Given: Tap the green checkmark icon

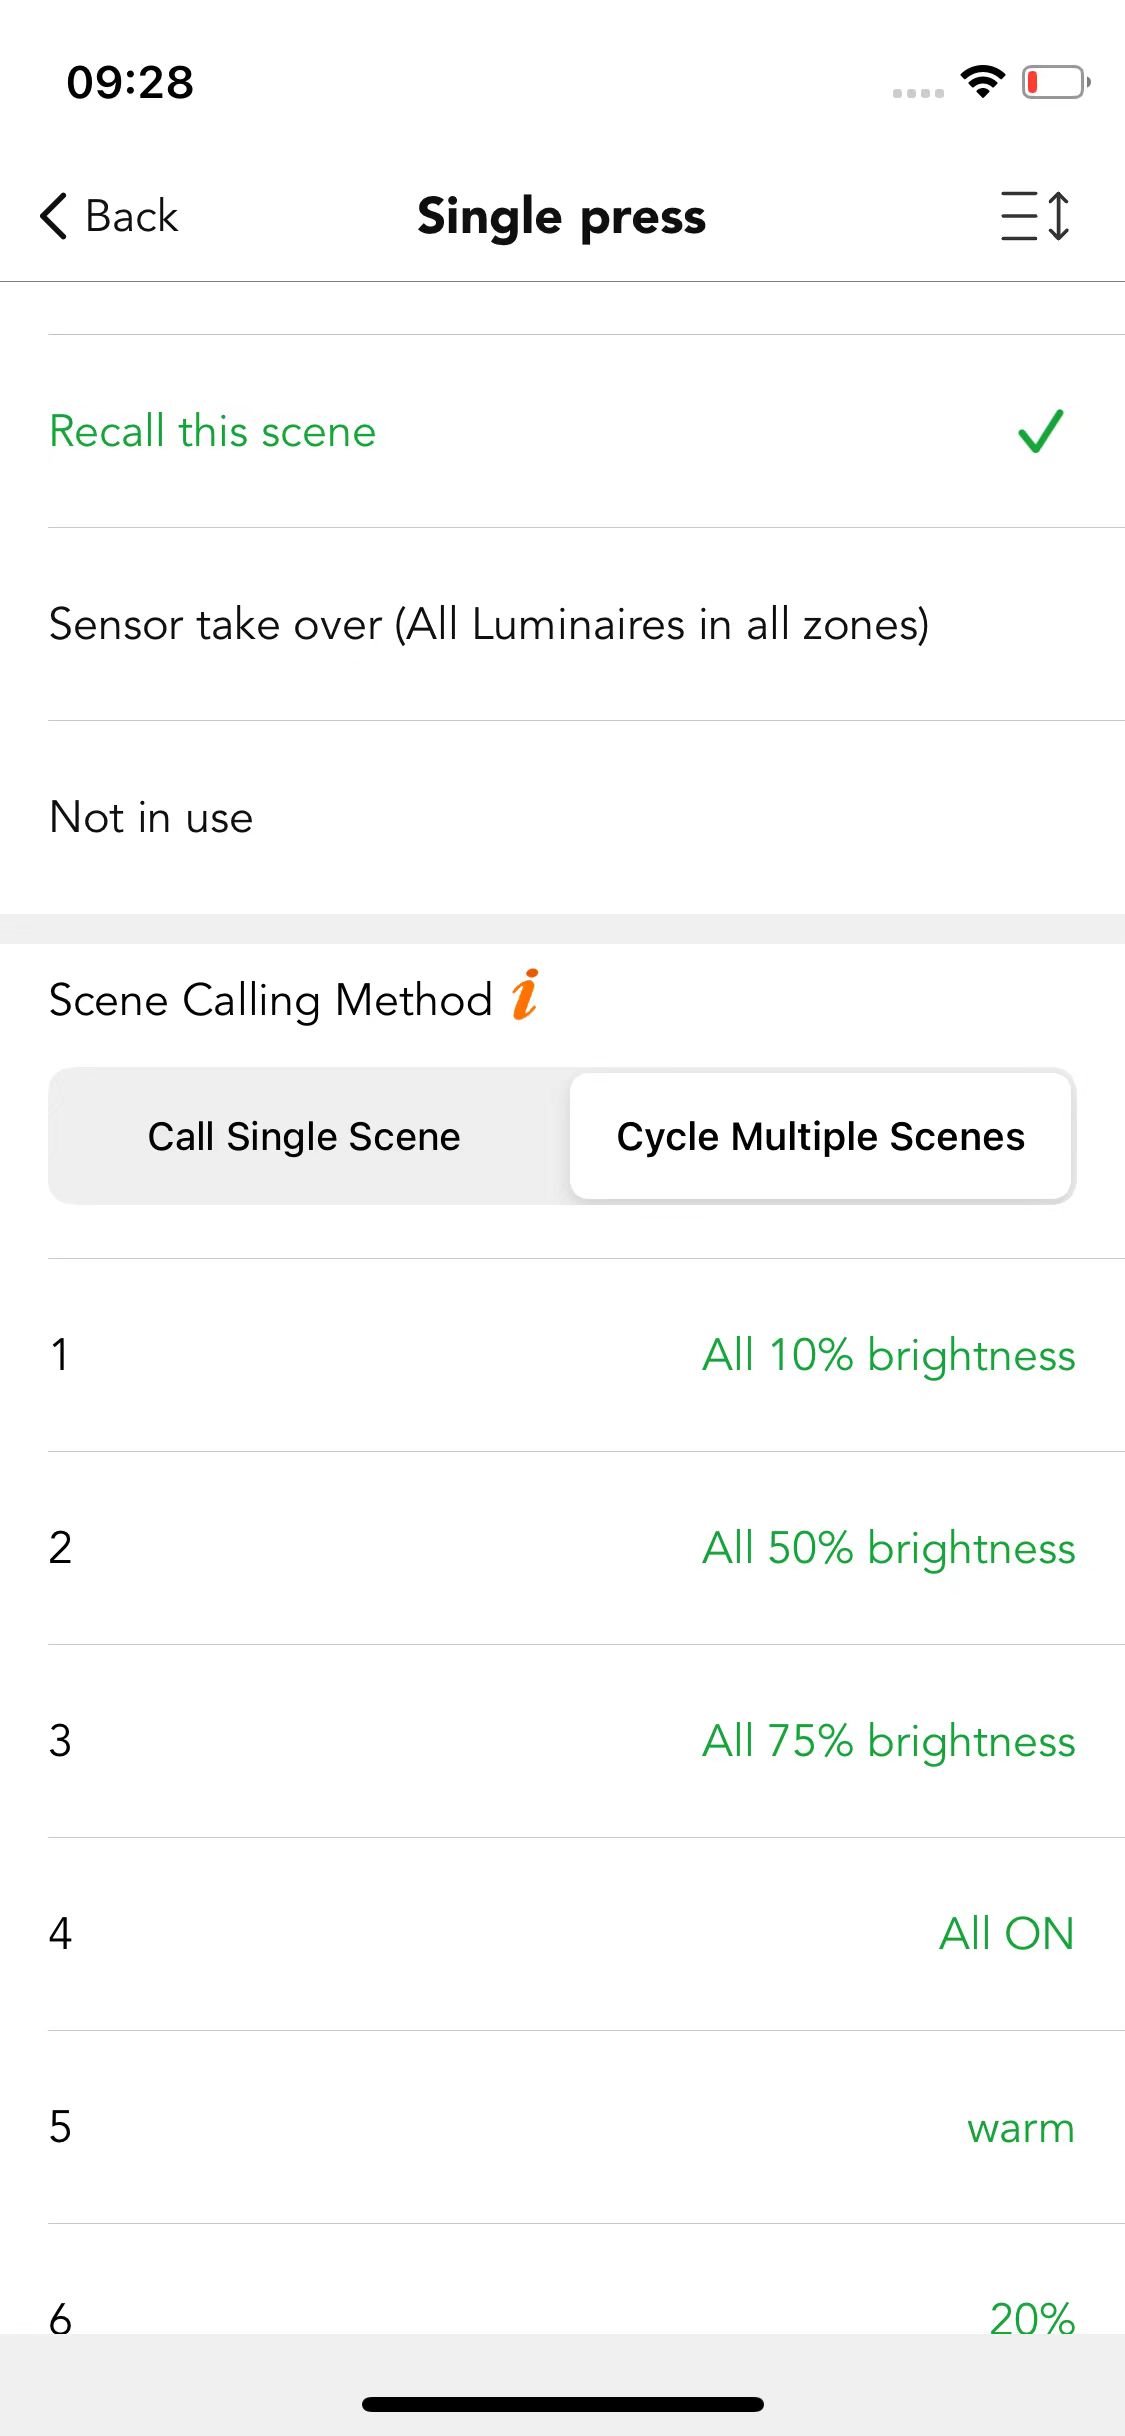Looking at the screenshot, I should [1040, 432].
